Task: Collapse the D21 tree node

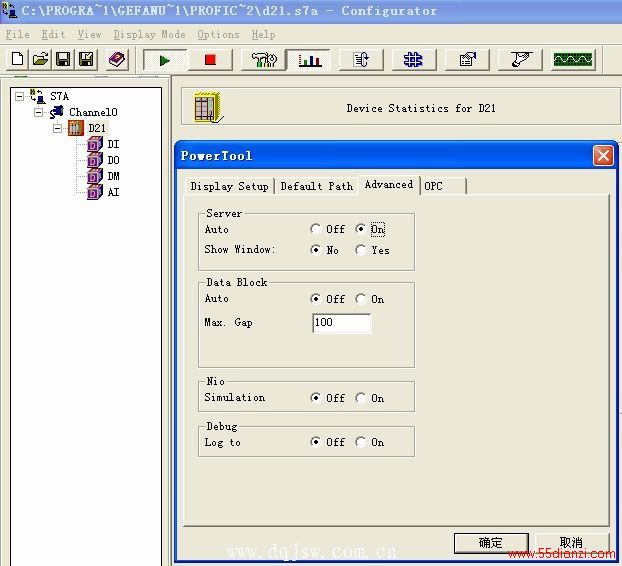Action: point(57,128)
